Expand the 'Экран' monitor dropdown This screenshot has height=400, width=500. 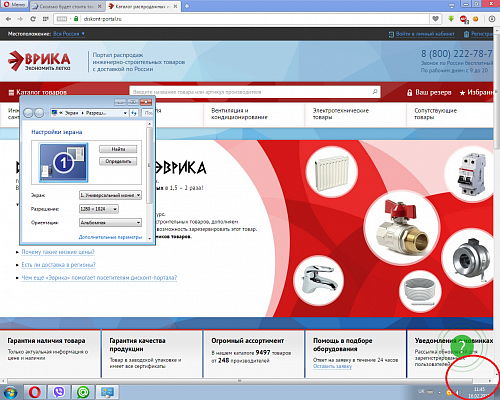pos(110,195)
